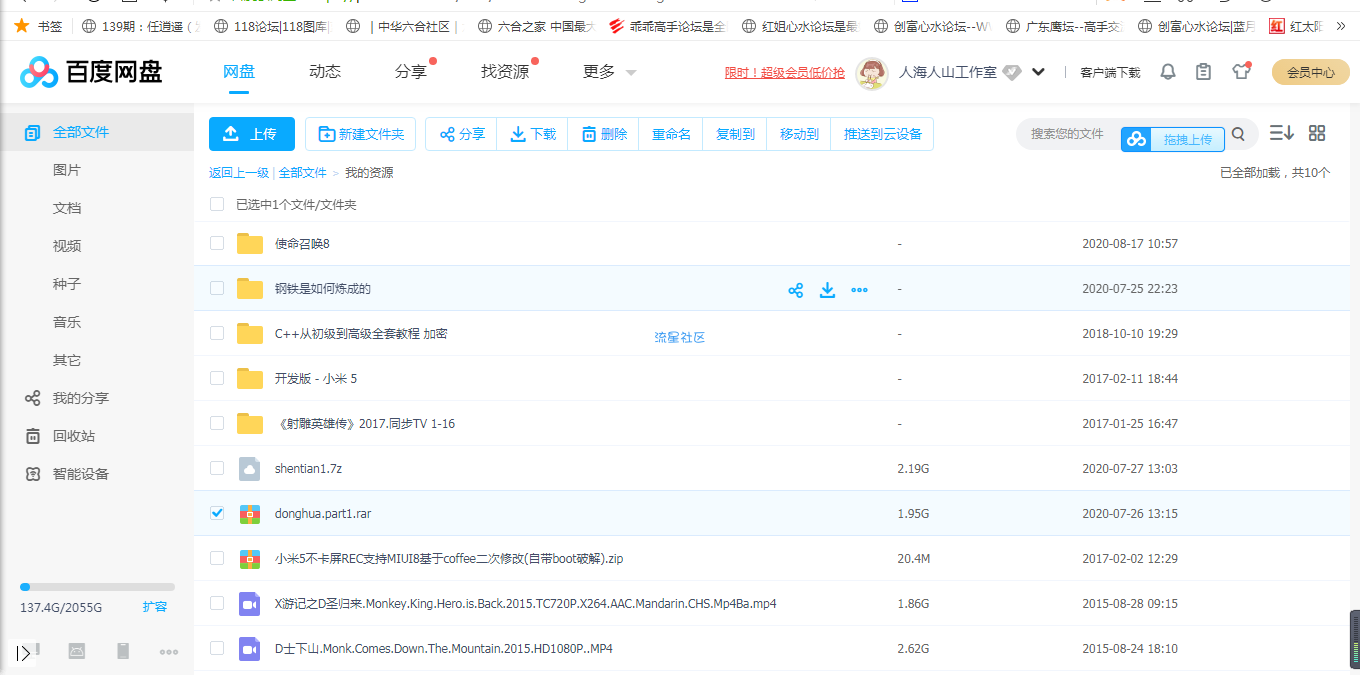Screen dimensions: 1360x675
Task: Click the 限时！超级会员低价抢 link
Action: (785, 72)
